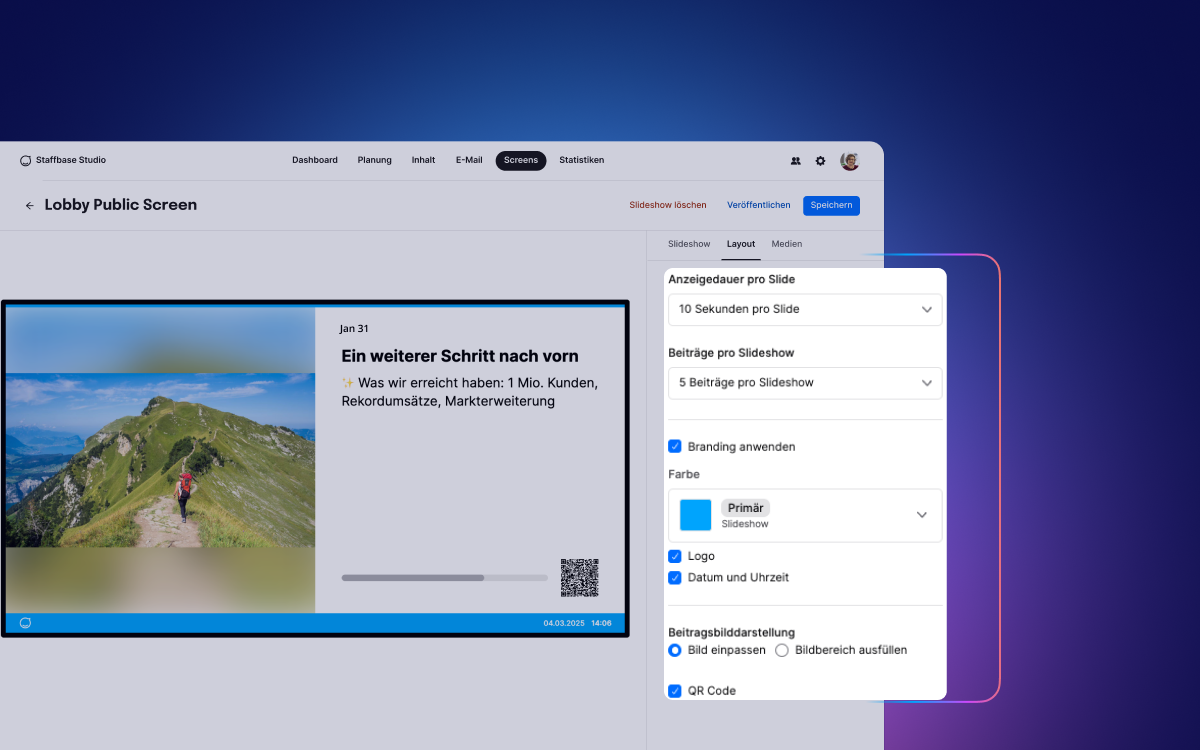Click the blue Primär color swatch
1200x750 pixels.
[x=696, y=515]
